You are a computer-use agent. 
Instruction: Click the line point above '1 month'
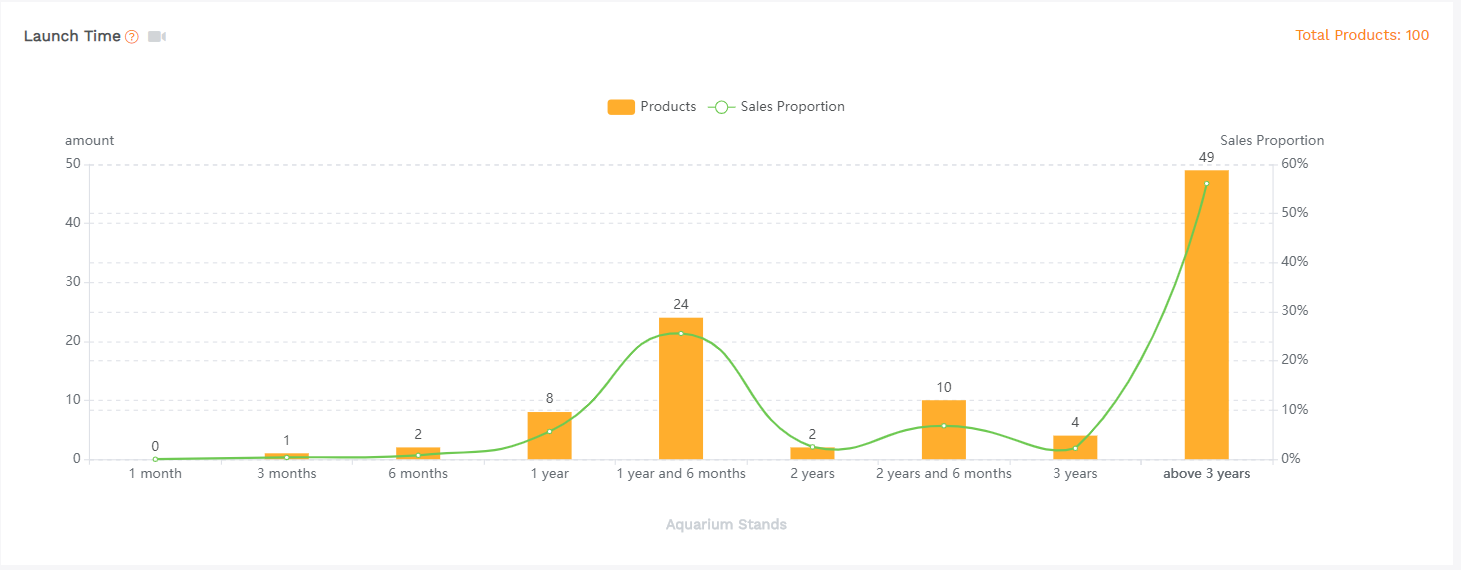tap(155, 459)
